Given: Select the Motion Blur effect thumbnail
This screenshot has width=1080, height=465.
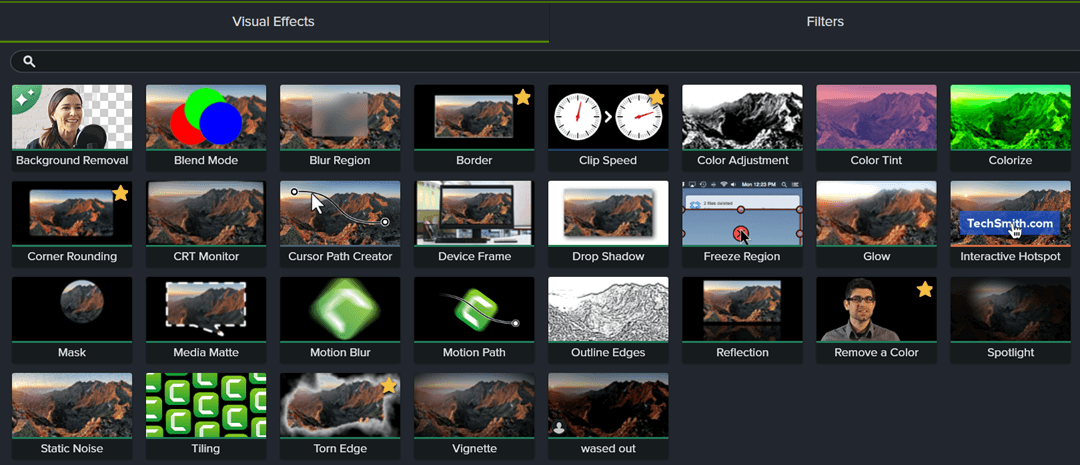Looking at the screenshot, I should coord(340,309).
